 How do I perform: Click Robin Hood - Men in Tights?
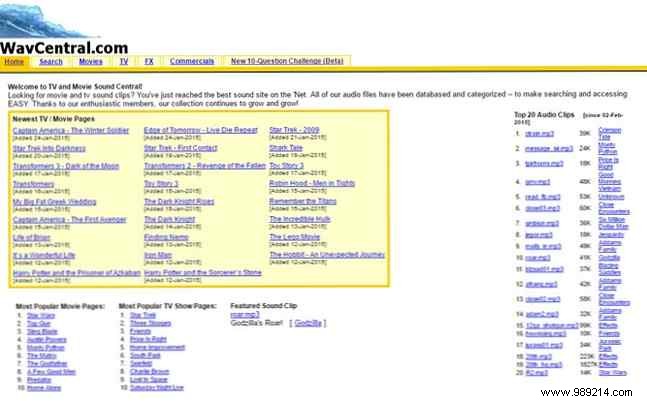(312, 183)
